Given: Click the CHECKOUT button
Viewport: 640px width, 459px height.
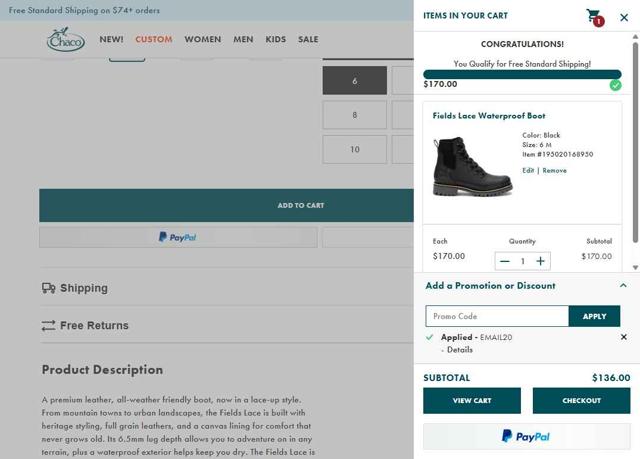Looking at the screenshot, I should click(x=581, y=401).
